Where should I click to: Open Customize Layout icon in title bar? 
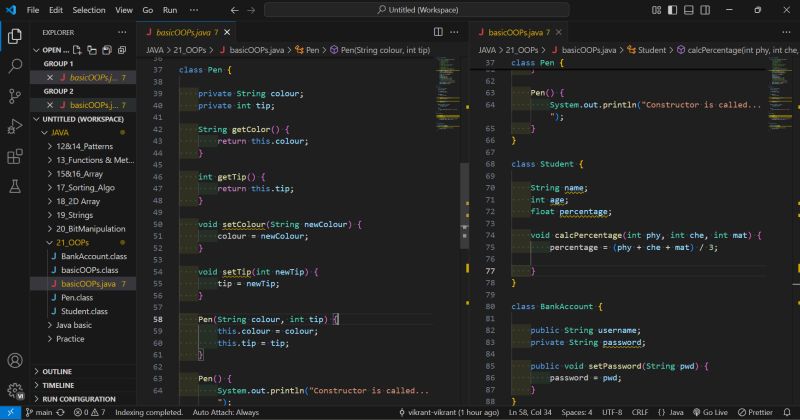pyautogui.click(x=657, y=10)
